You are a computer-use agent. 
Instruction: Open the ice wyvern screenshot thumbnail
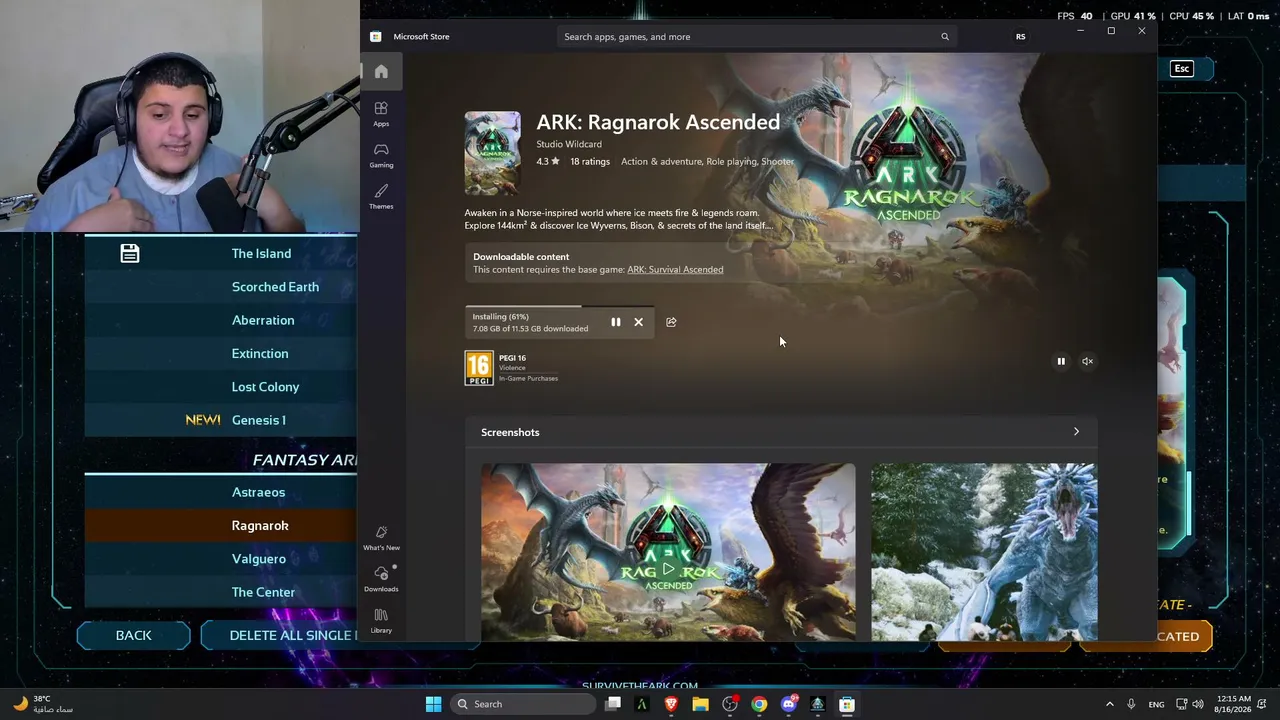click(x=984, y=551)
